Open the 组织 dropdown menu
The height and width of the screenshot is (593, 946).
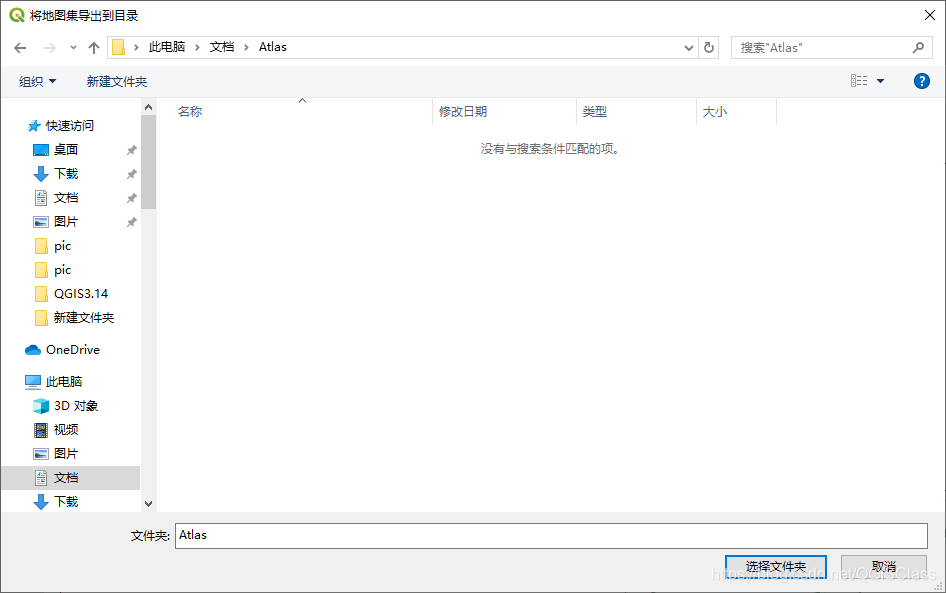tap(37, 81)
